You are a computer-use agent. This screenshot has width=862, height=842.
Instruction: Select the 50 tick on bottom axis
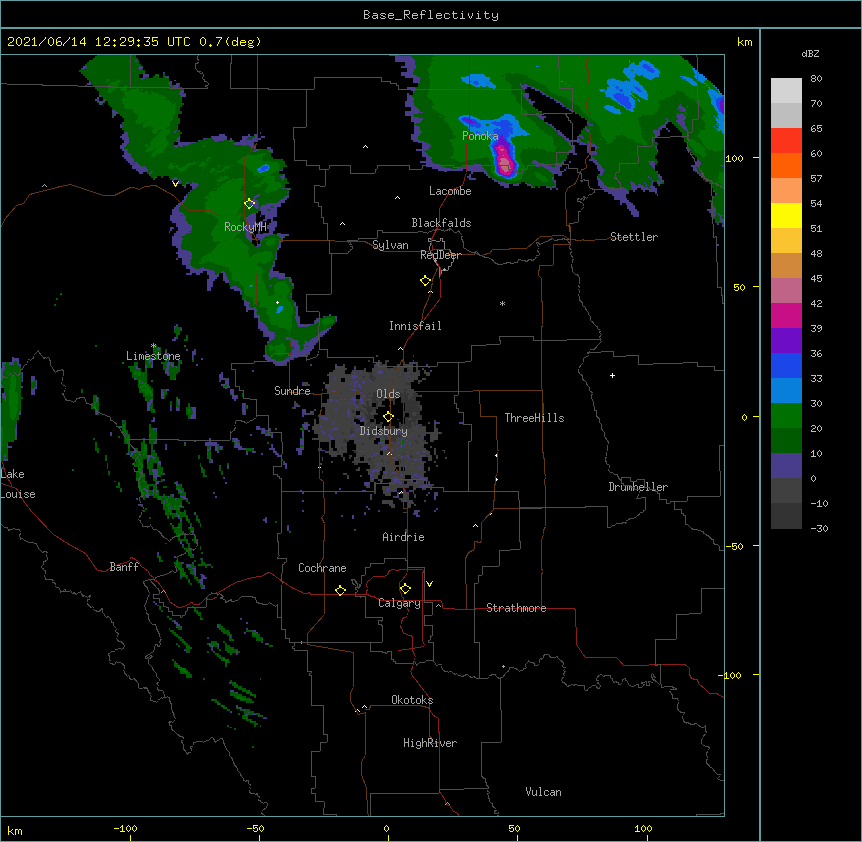click(x=514, y=828)
